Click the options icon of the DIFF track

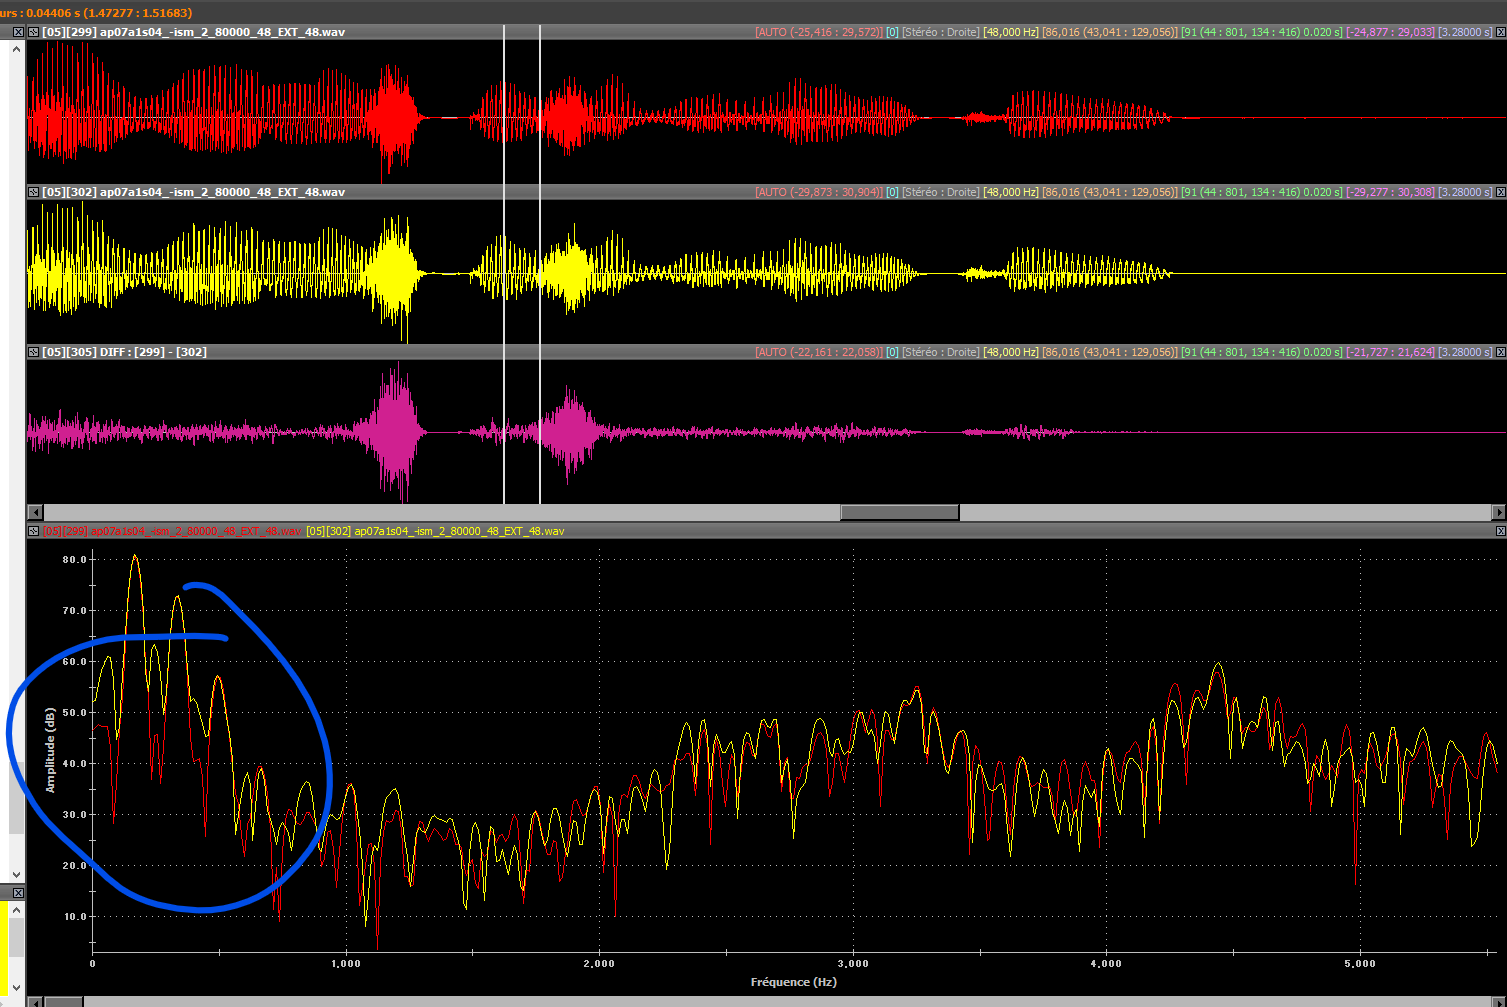pos(33,352)
